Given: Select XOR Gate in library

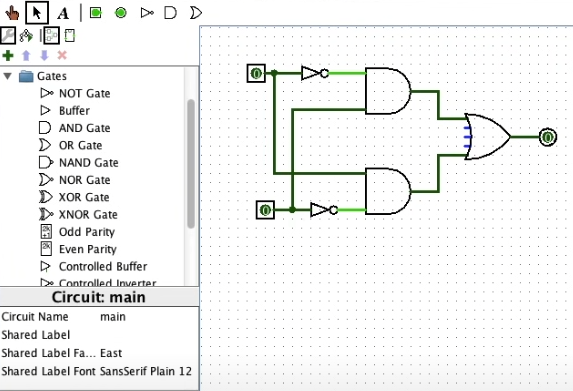Looking at the screenshot, I should (74, 197).
